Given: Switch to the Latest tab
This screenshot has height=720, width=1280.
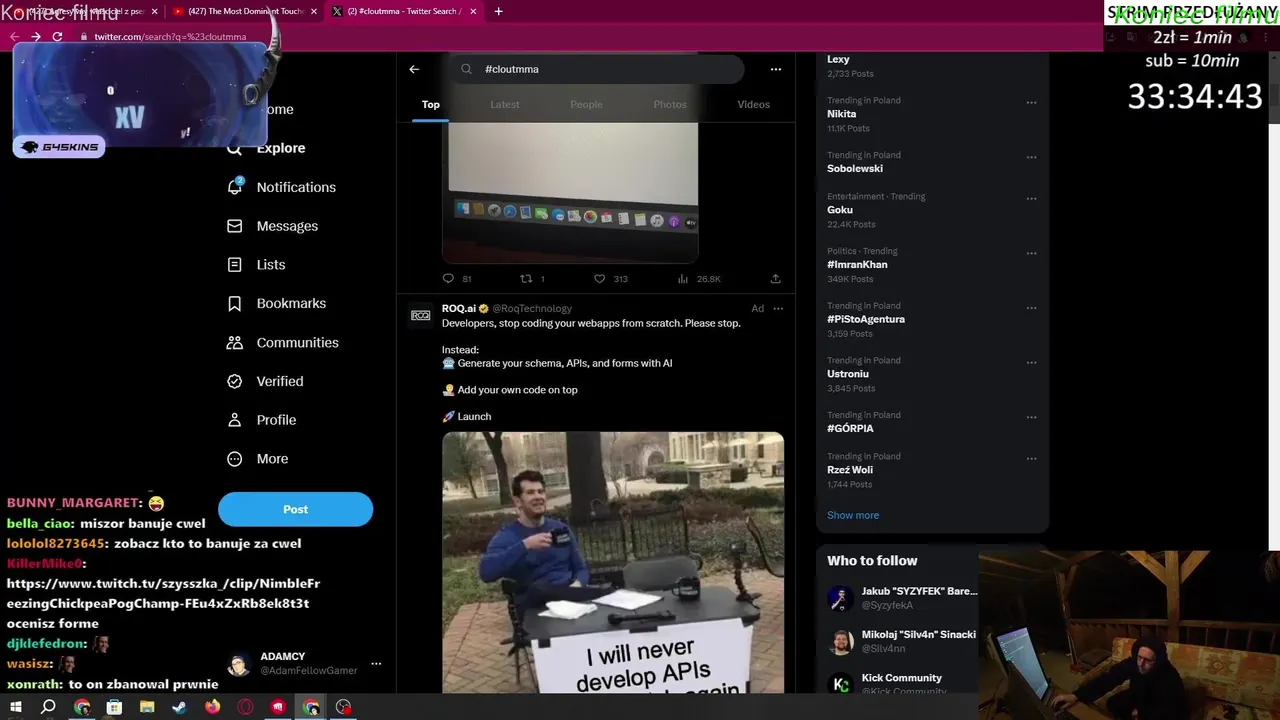Looking at the screenshot, I should tap(505, 104).
